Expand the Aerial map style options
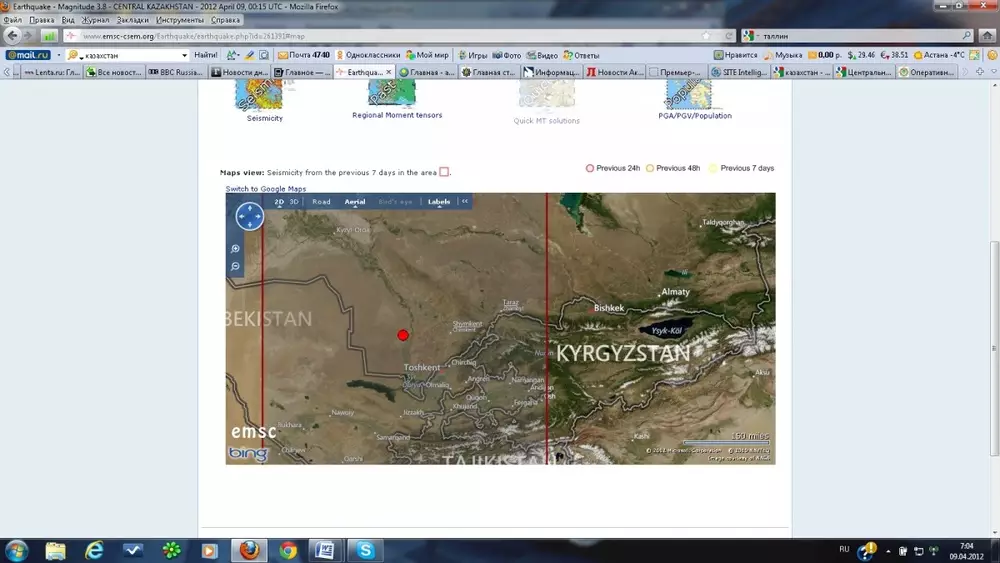The height and width of the screenshot is (563, 1000). pyautogui.click(x=355, y=202)
